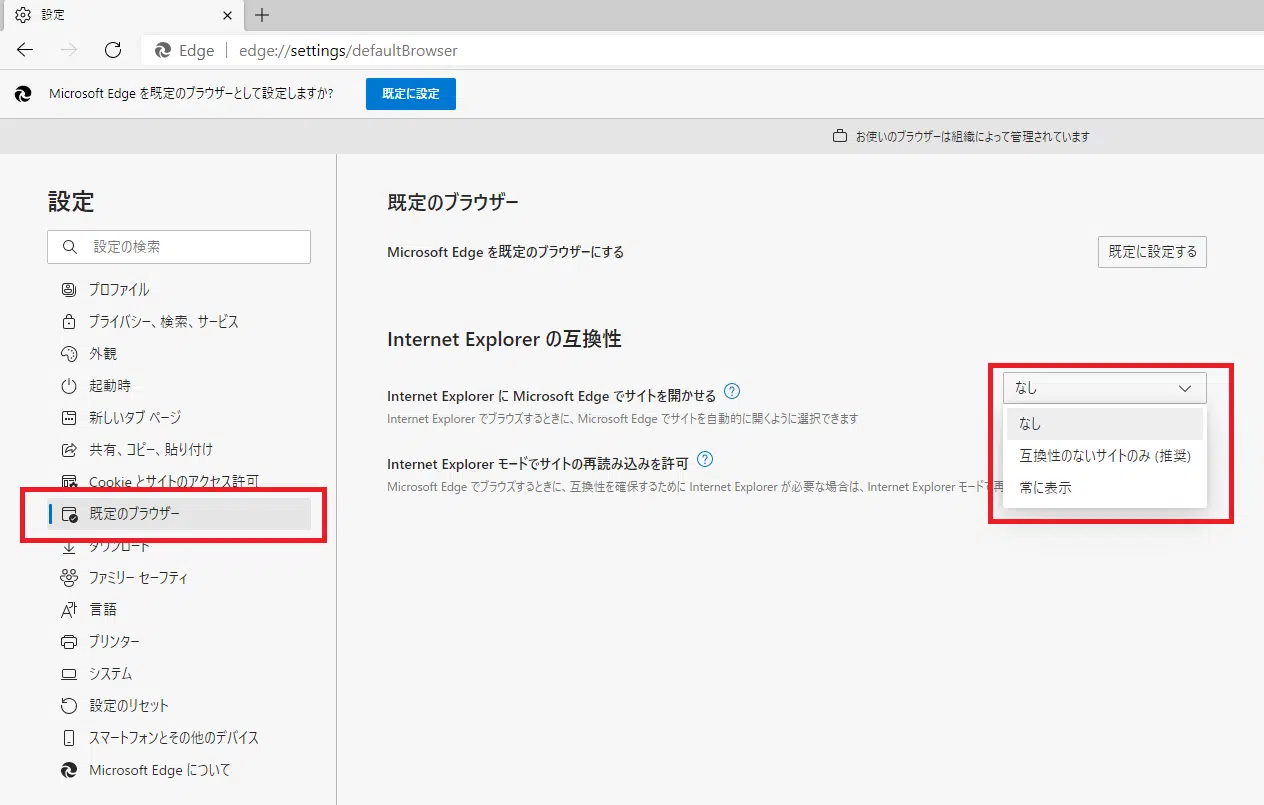Click the 設定のリセット reset icon
The image size is (1264, 805).
[x=69, y=705]
